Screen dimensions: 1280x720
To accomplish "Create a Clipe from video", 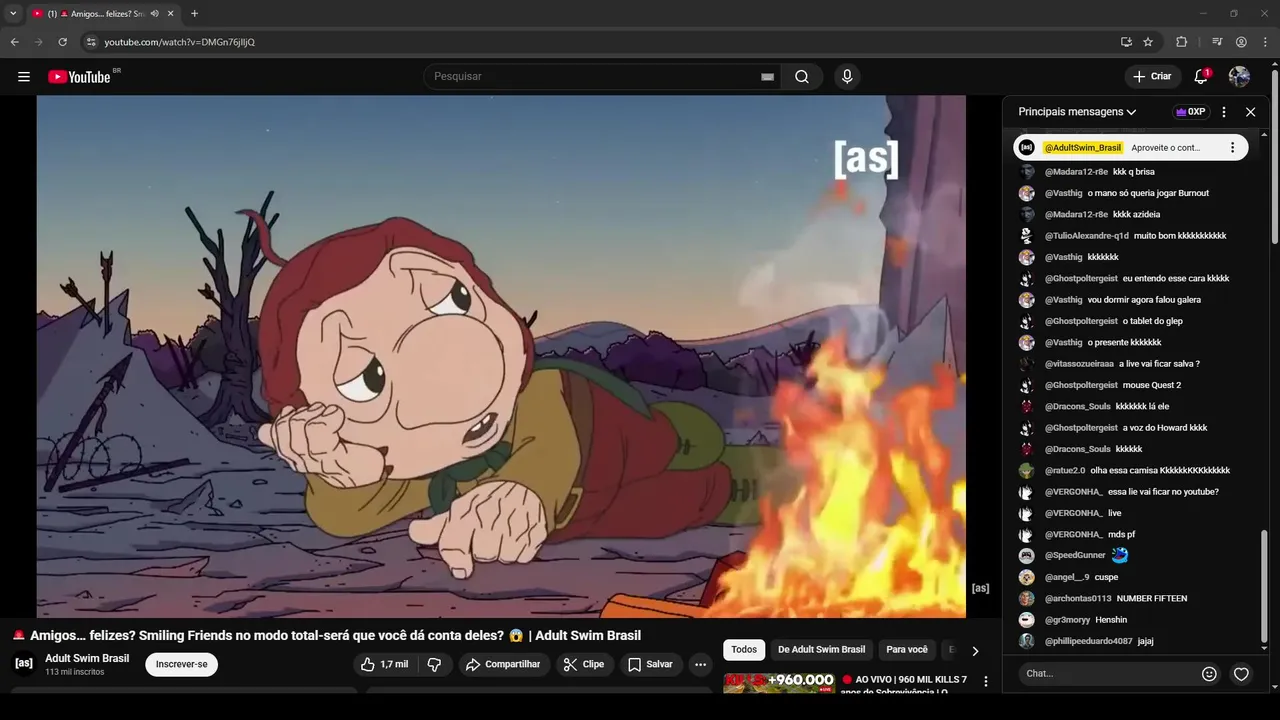I will point(584,664).
